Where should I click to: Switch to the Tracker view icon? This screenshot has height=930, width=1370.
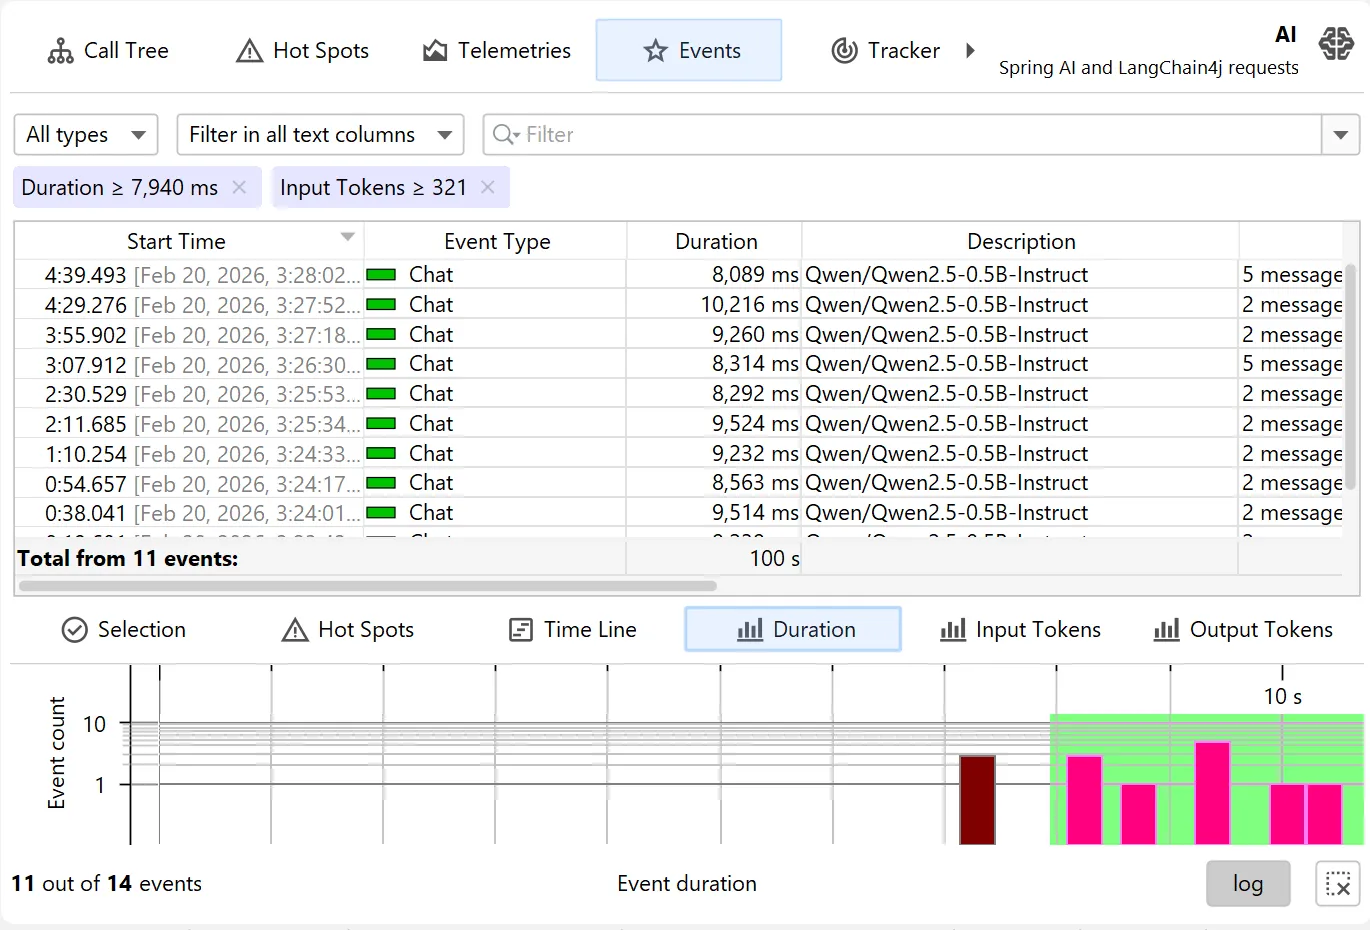coord(847,50)
